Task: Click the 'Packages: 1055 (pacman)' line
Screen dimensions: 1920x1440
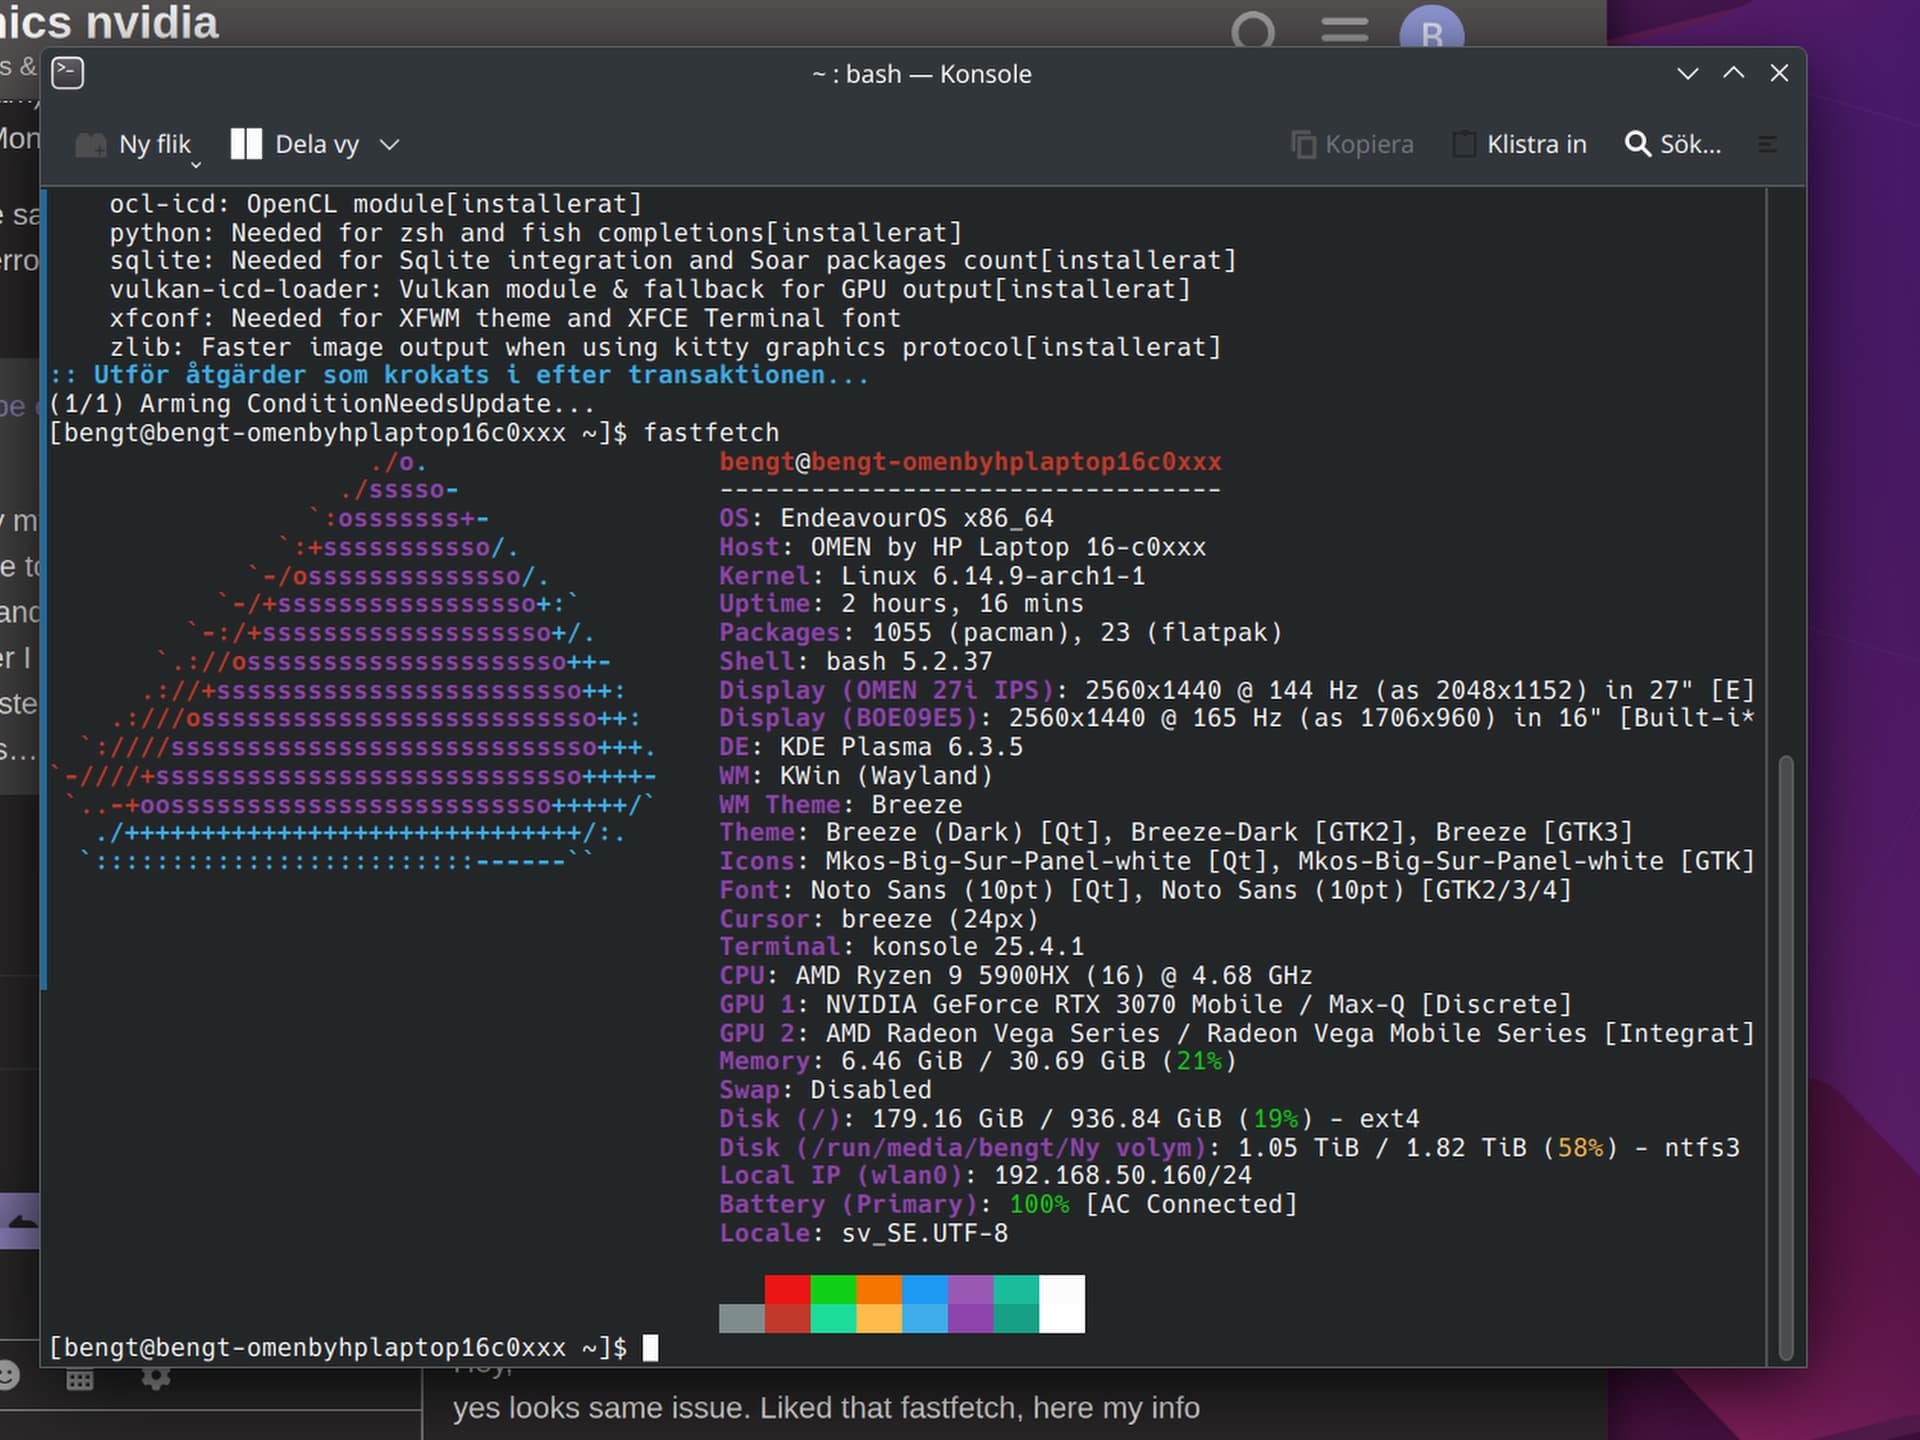Action: click(1000, 633)
